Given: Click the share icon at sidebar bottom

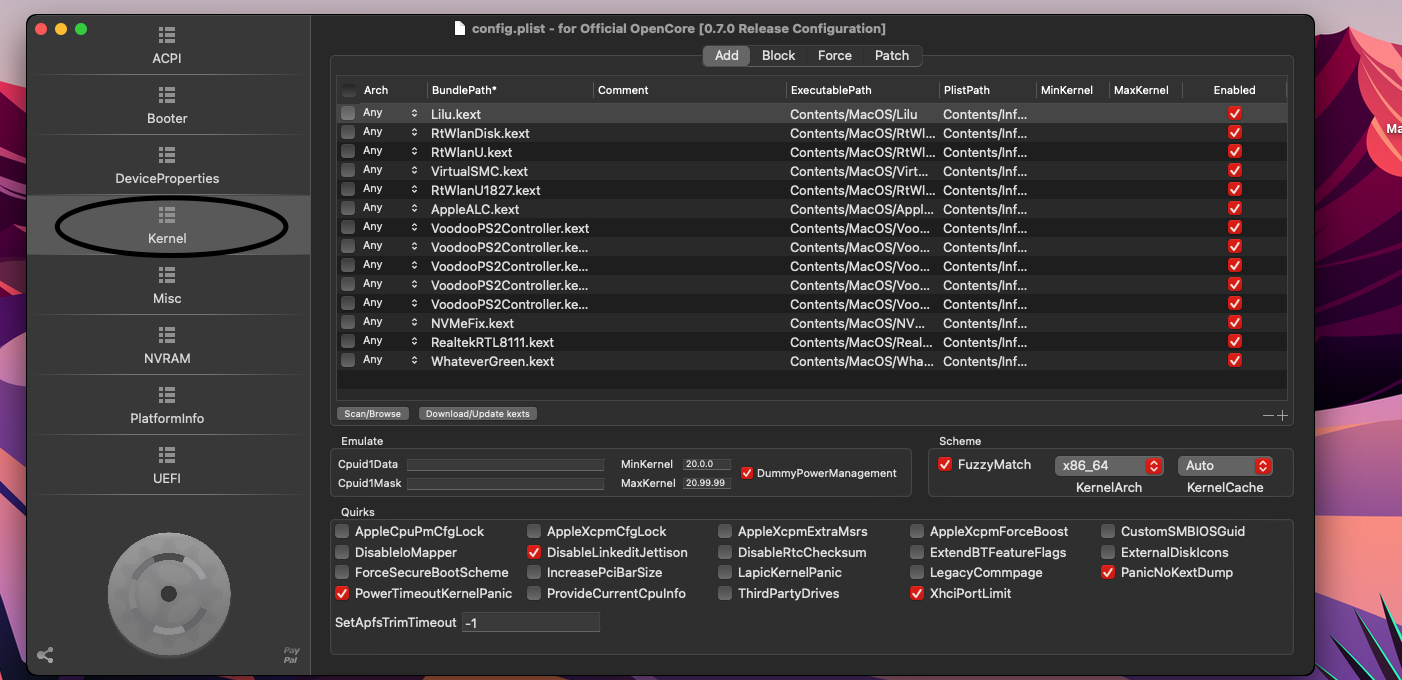Looking at the screenshot, I should click(x=45, y=656).
